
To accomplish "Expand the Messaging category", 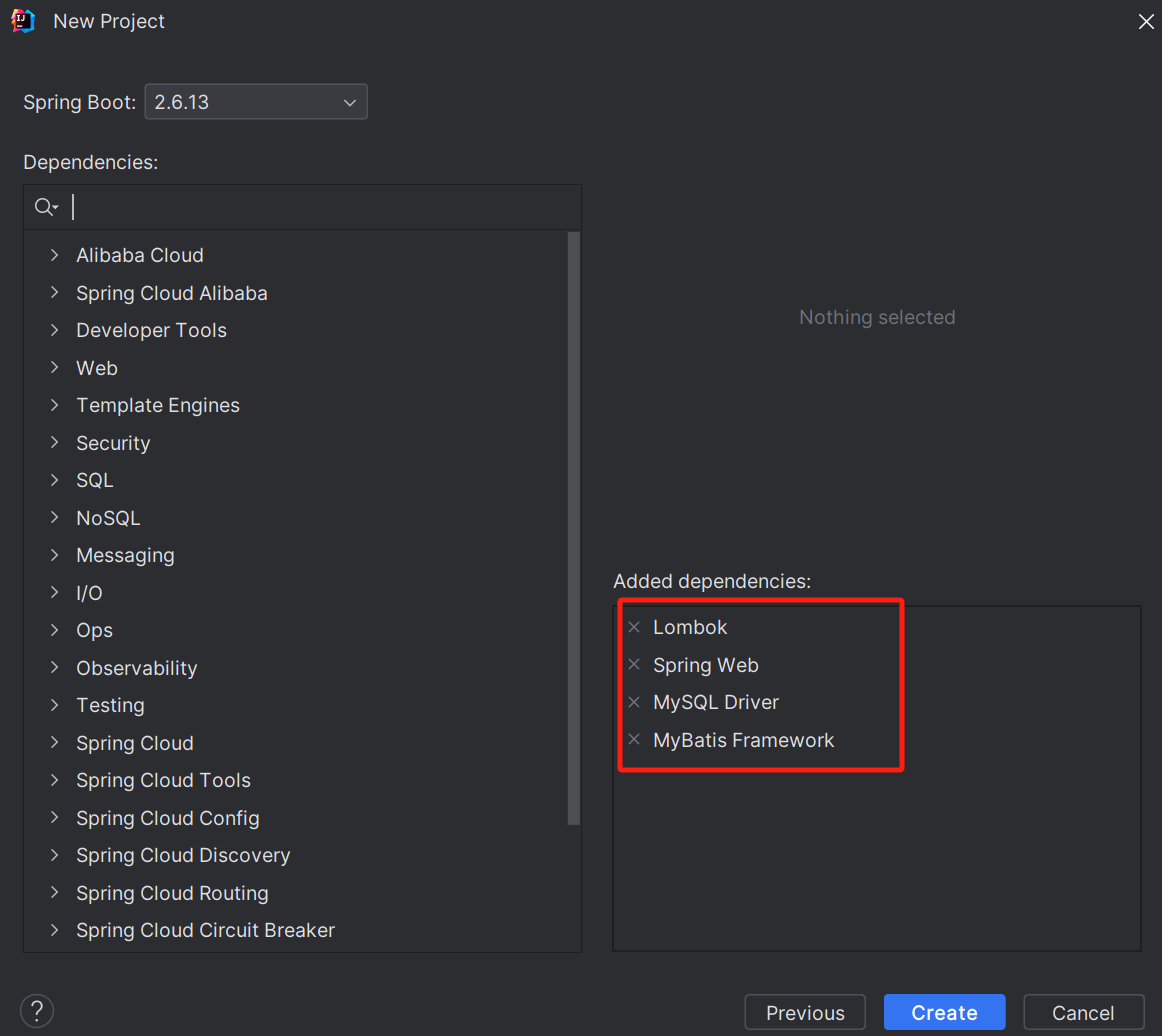I will [x=54, y=555].
